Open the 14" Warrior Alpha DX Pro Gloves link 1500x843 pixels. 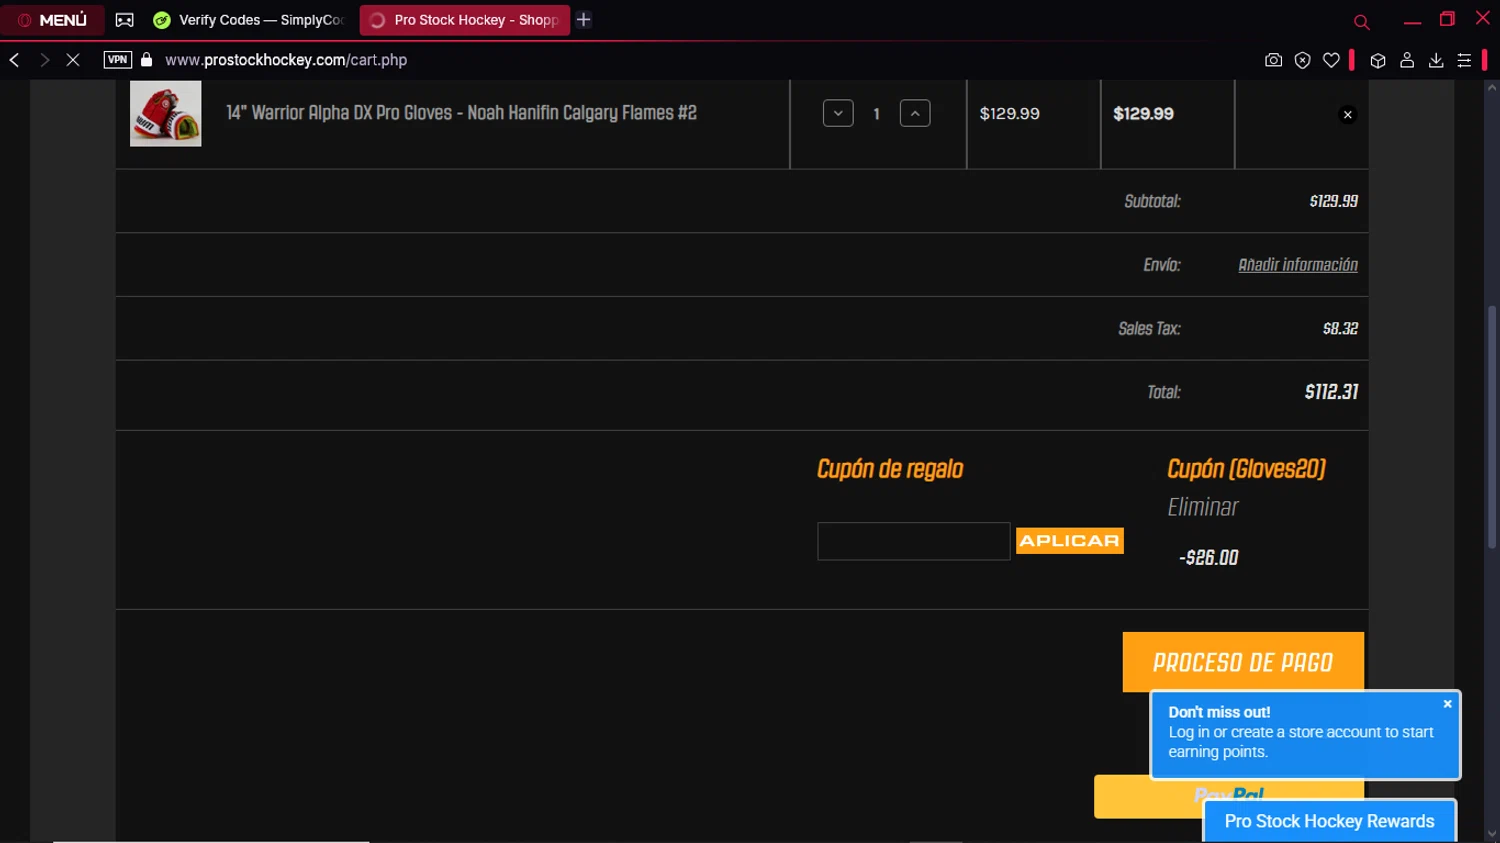pos(461,113)
